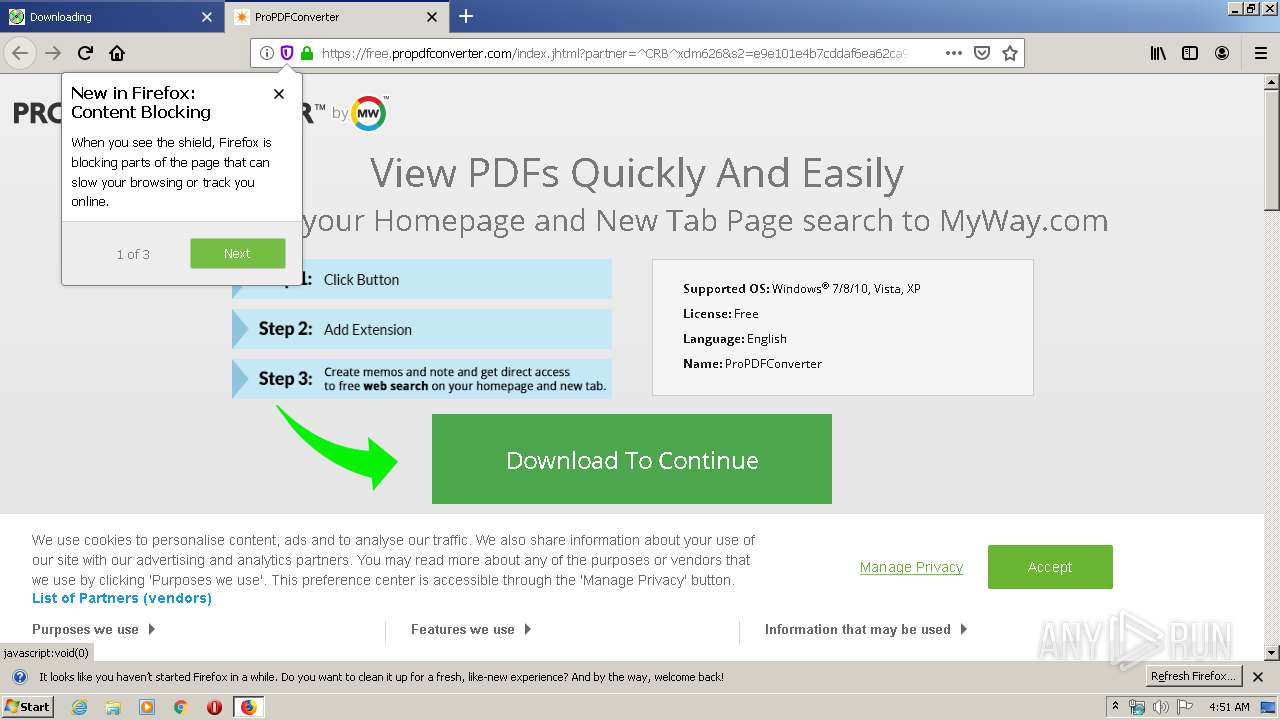
Task: Go back using the browser back arrow
Action: pos(20,53)
